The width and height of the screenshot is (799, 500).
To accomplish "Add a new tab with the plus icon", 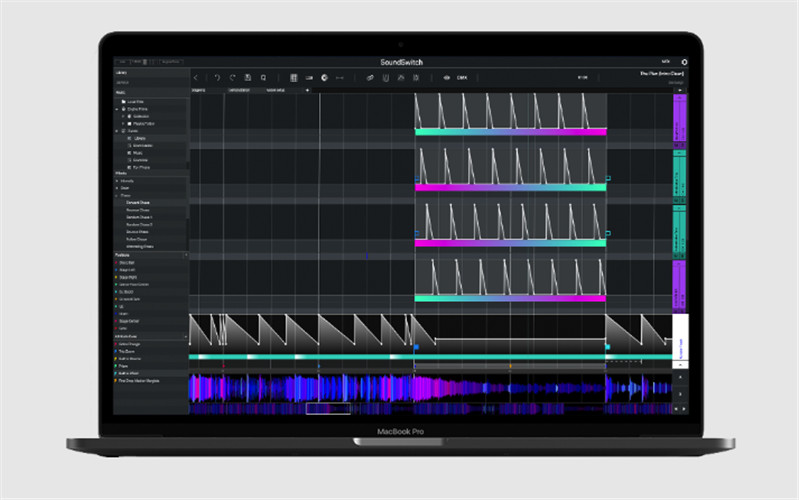I will 307,90.
